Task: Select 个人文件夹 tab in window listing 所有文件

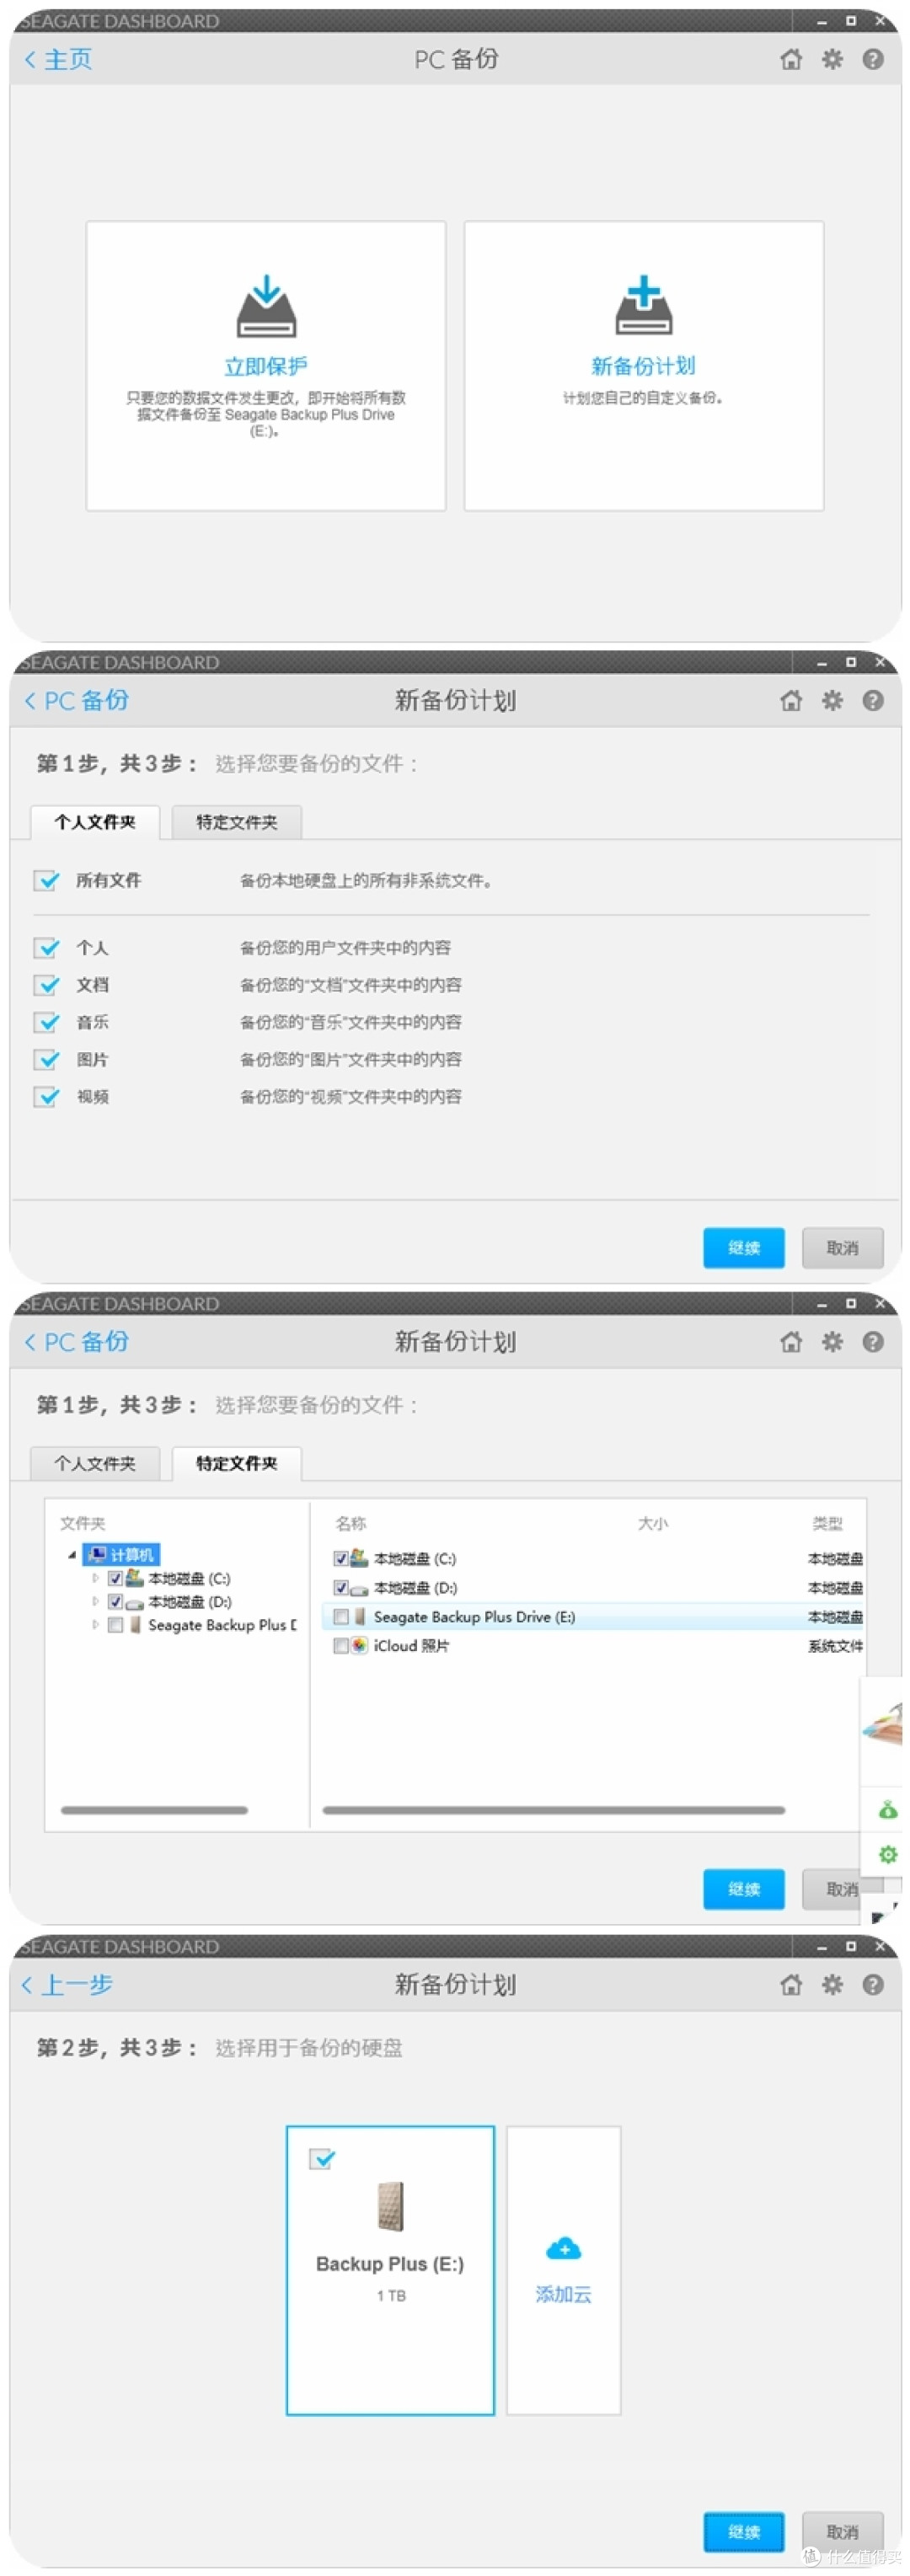Action: [95, 822]
